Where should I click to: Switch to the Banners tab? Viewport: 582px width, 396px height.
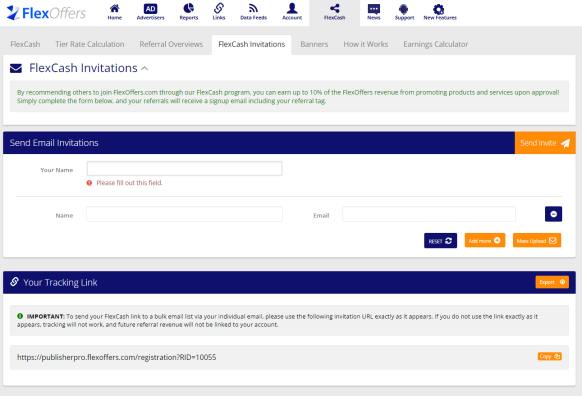coord(314,44)
